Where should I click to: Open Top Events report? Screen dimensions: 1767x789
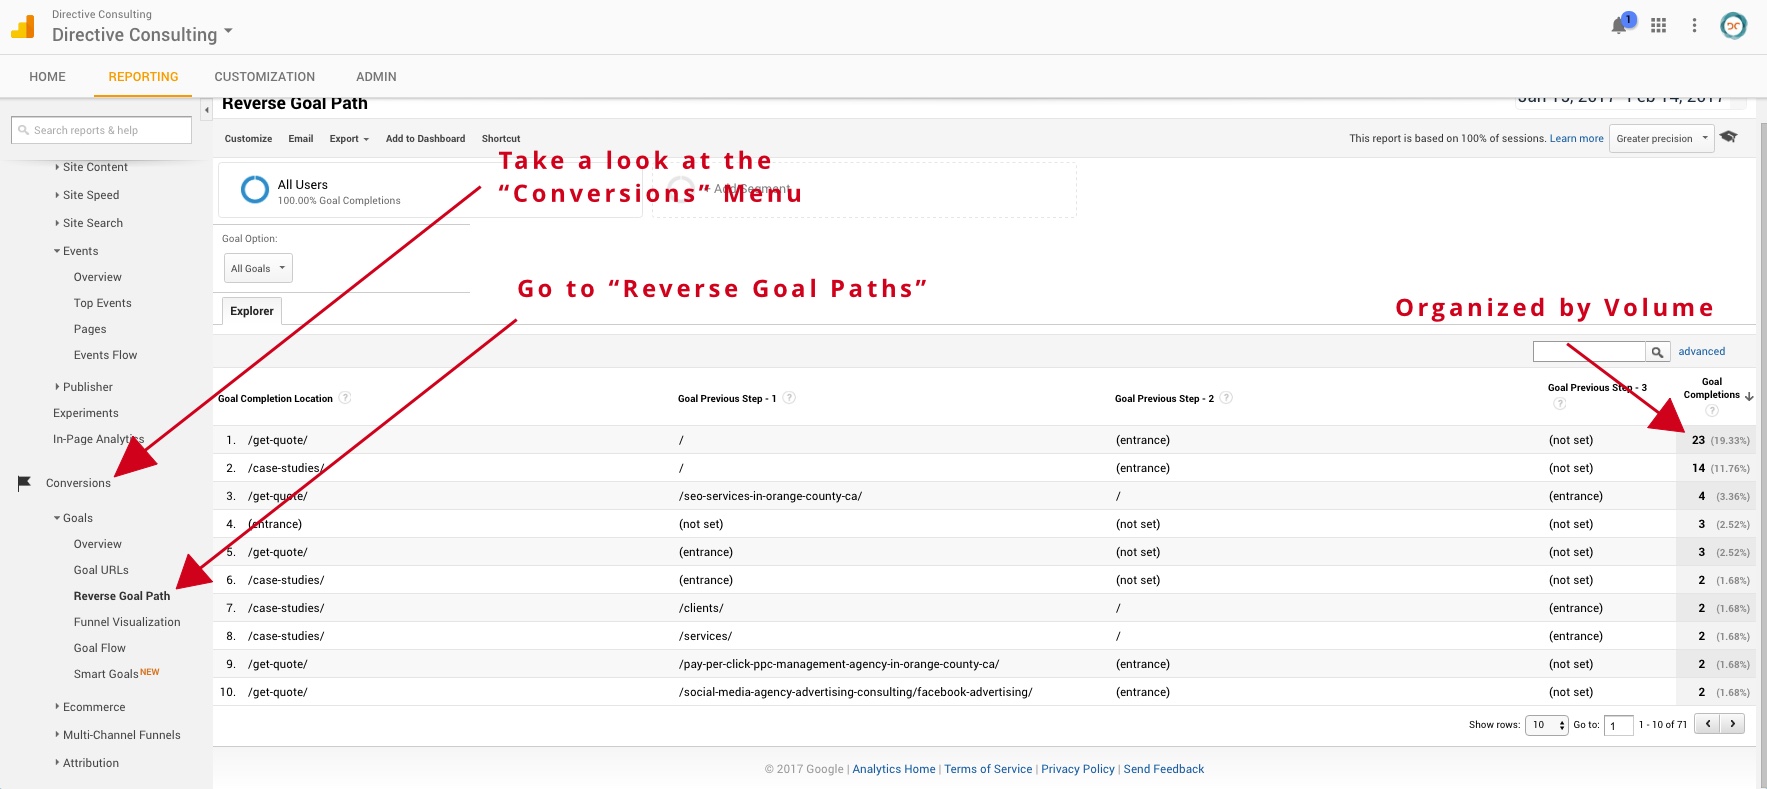point(102,303)
